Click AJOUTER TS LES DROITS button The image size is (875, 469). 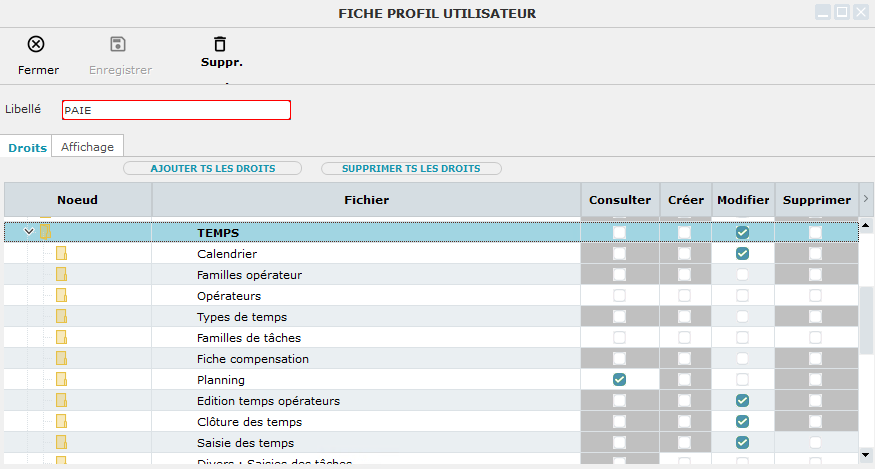click(x=212, y=168)
